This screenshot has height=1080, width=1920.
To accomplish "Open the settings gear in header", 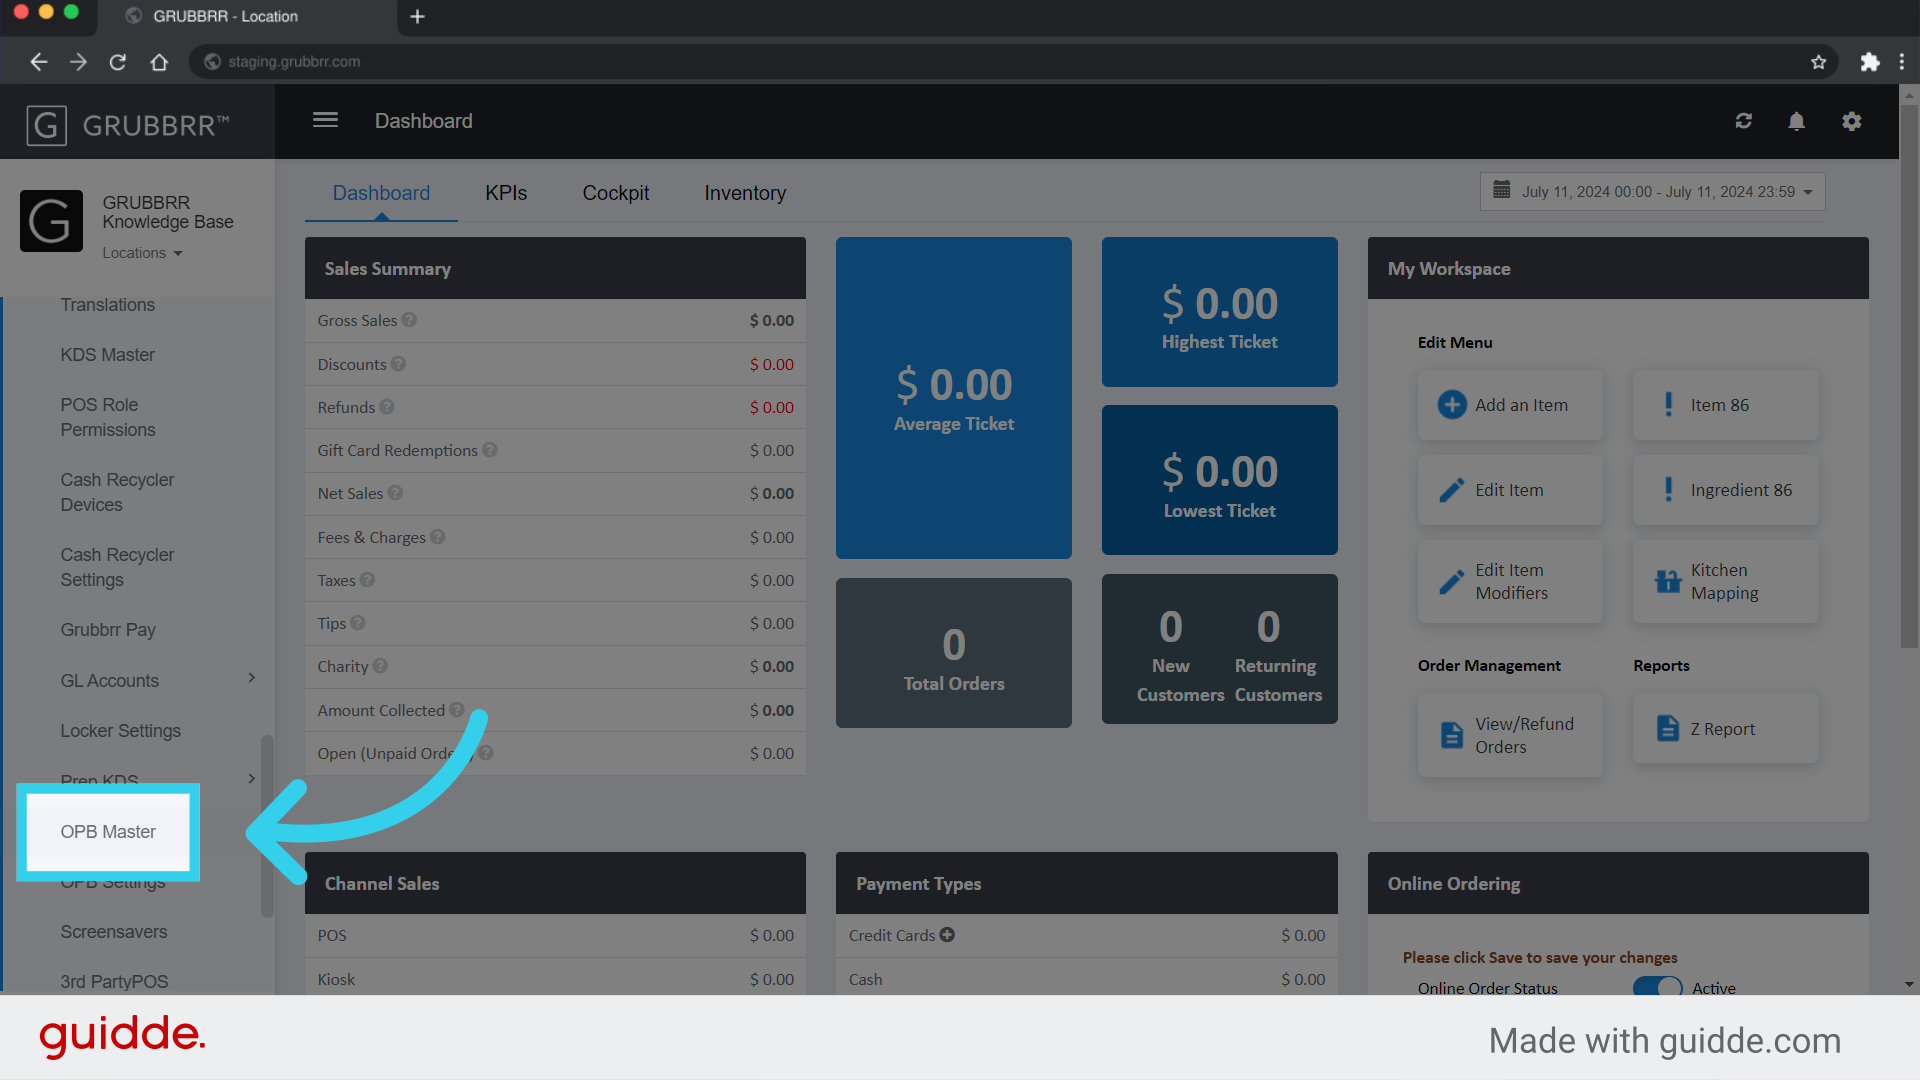I will (x=1851, y=121).
